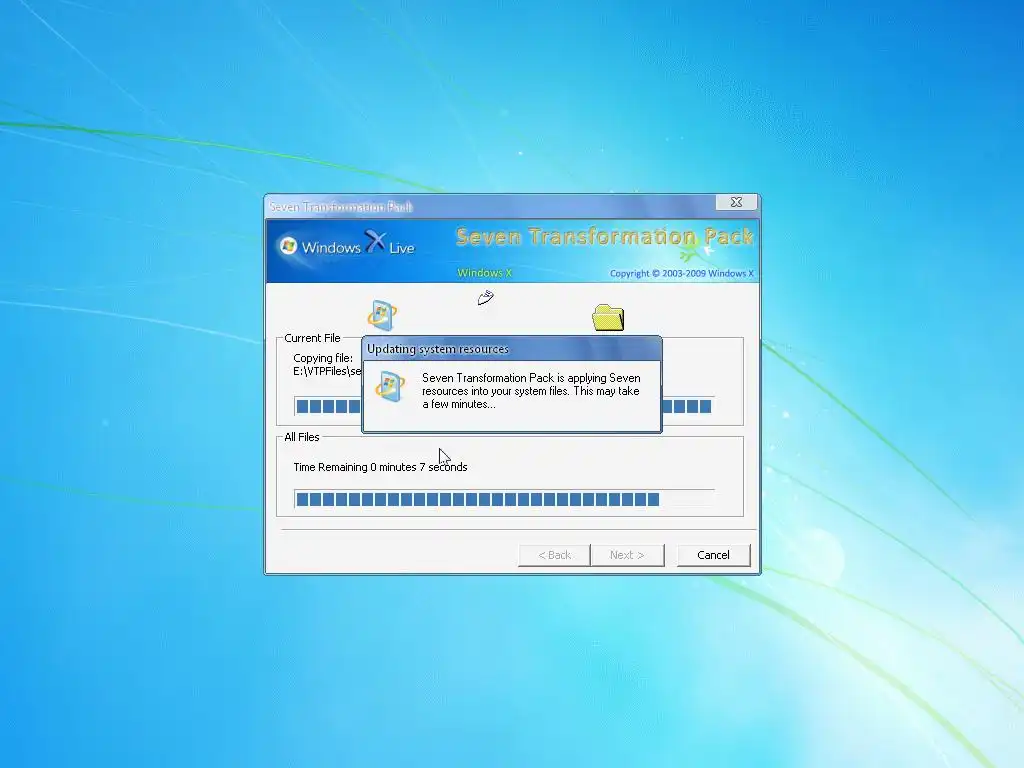Click the Copyright 2003-2009 Windows X text
This screenshot has height=768, width=1024.
(x=682, y=274)
